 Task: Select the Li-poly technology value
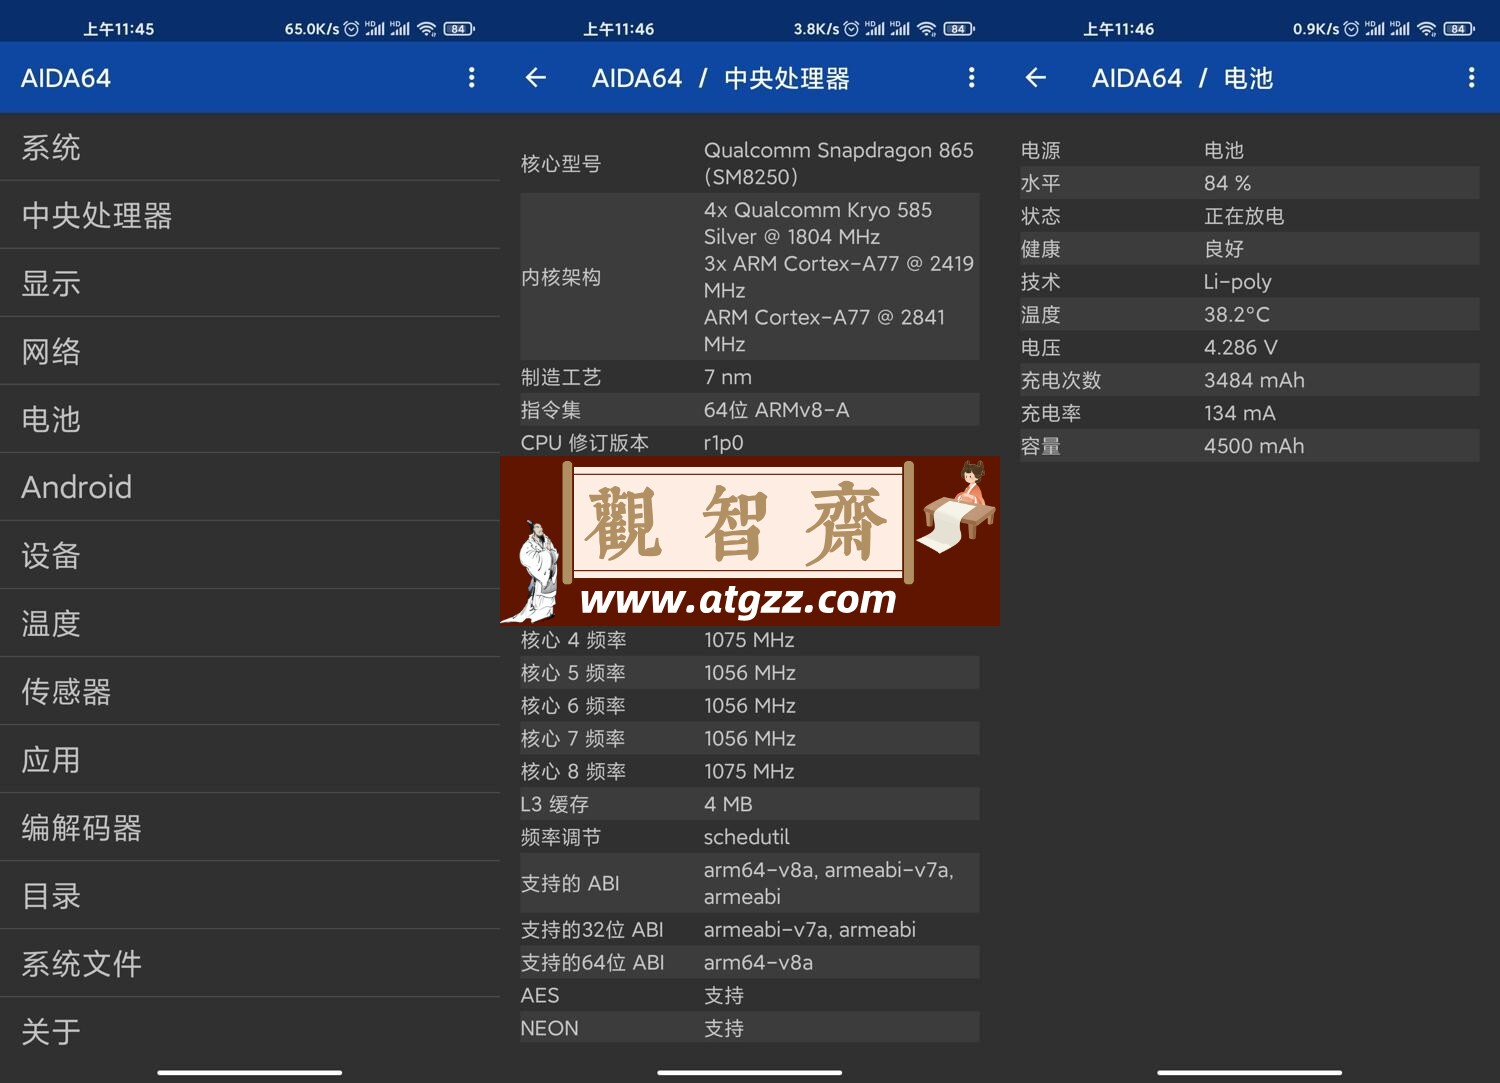pyautogui.click(x=1237, y=282)
